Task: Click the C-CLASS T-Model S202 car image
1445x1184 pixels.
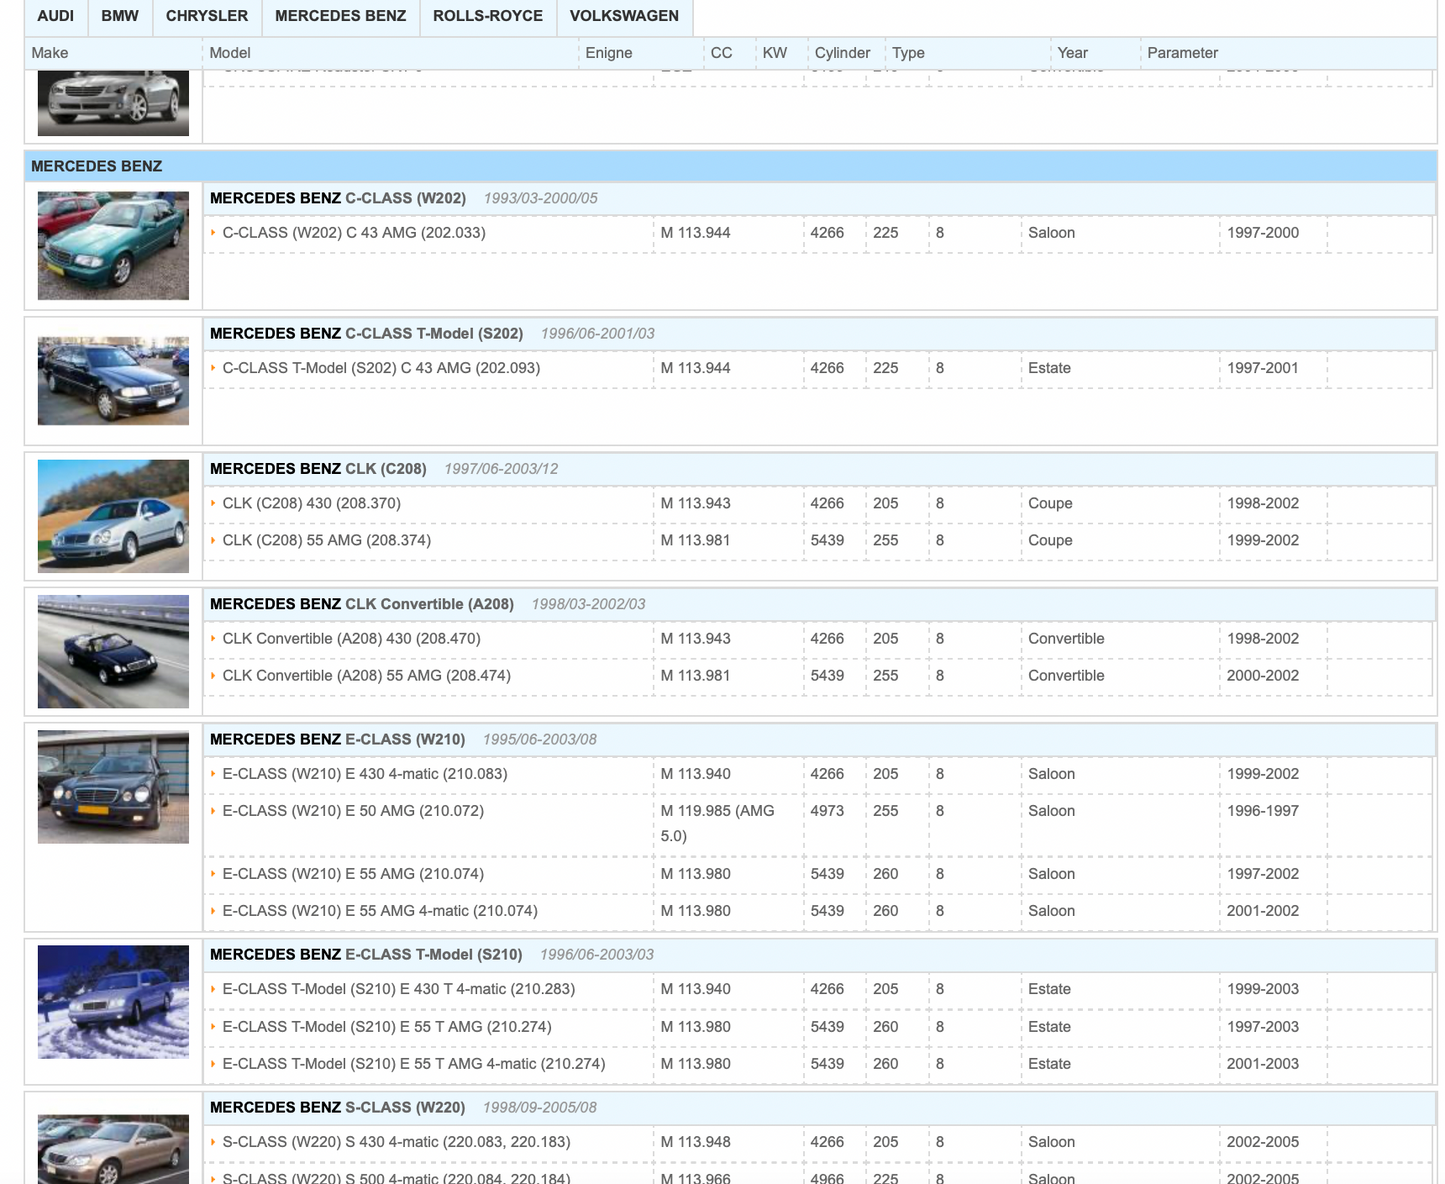Action: pyautogui.click(x=113, y=381)
